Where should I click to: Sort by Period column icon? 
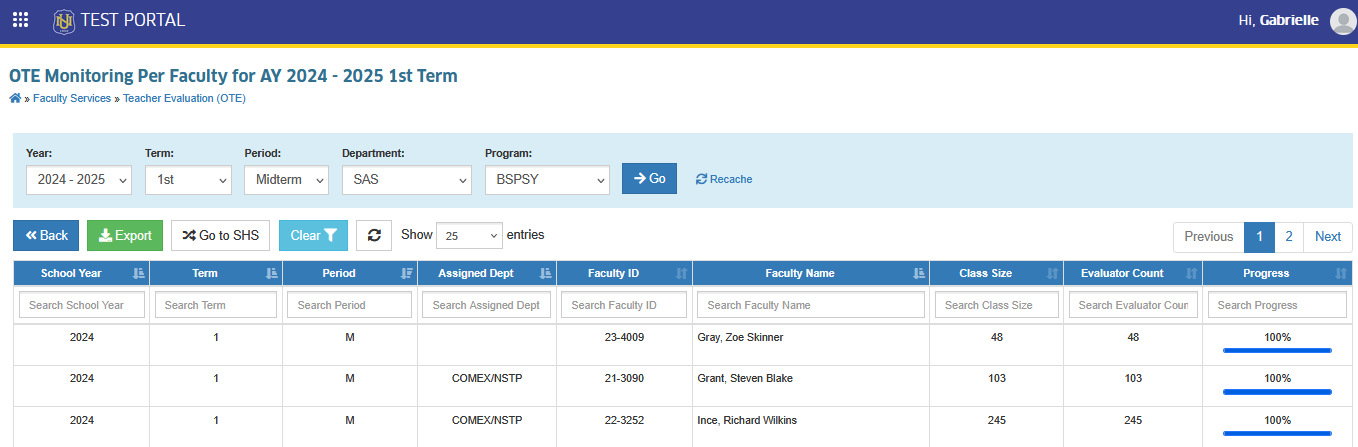tap(407, 273)
